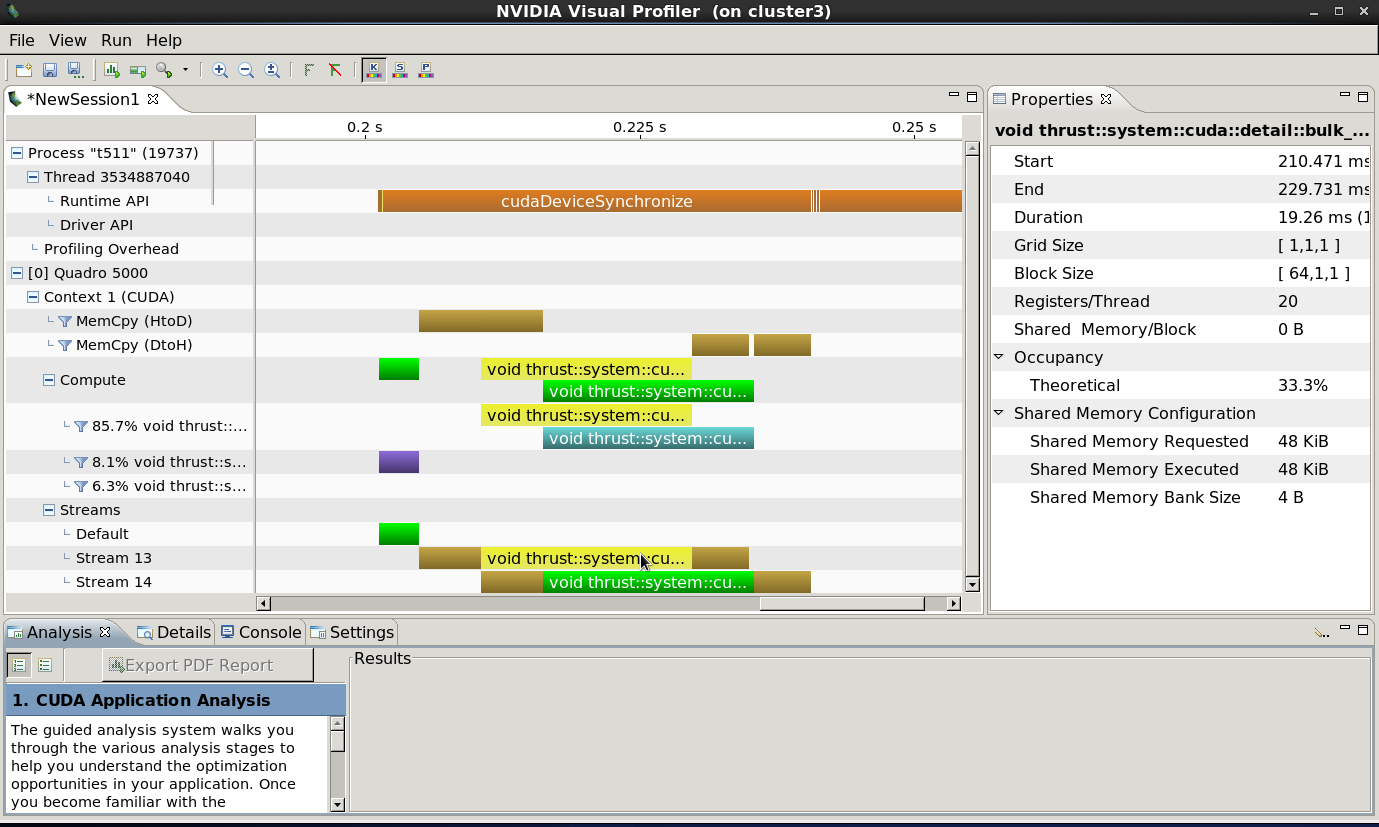1379x827 pixels.
Task: Collapse Shared Memory Configuration section
Action: click(998, 413)
